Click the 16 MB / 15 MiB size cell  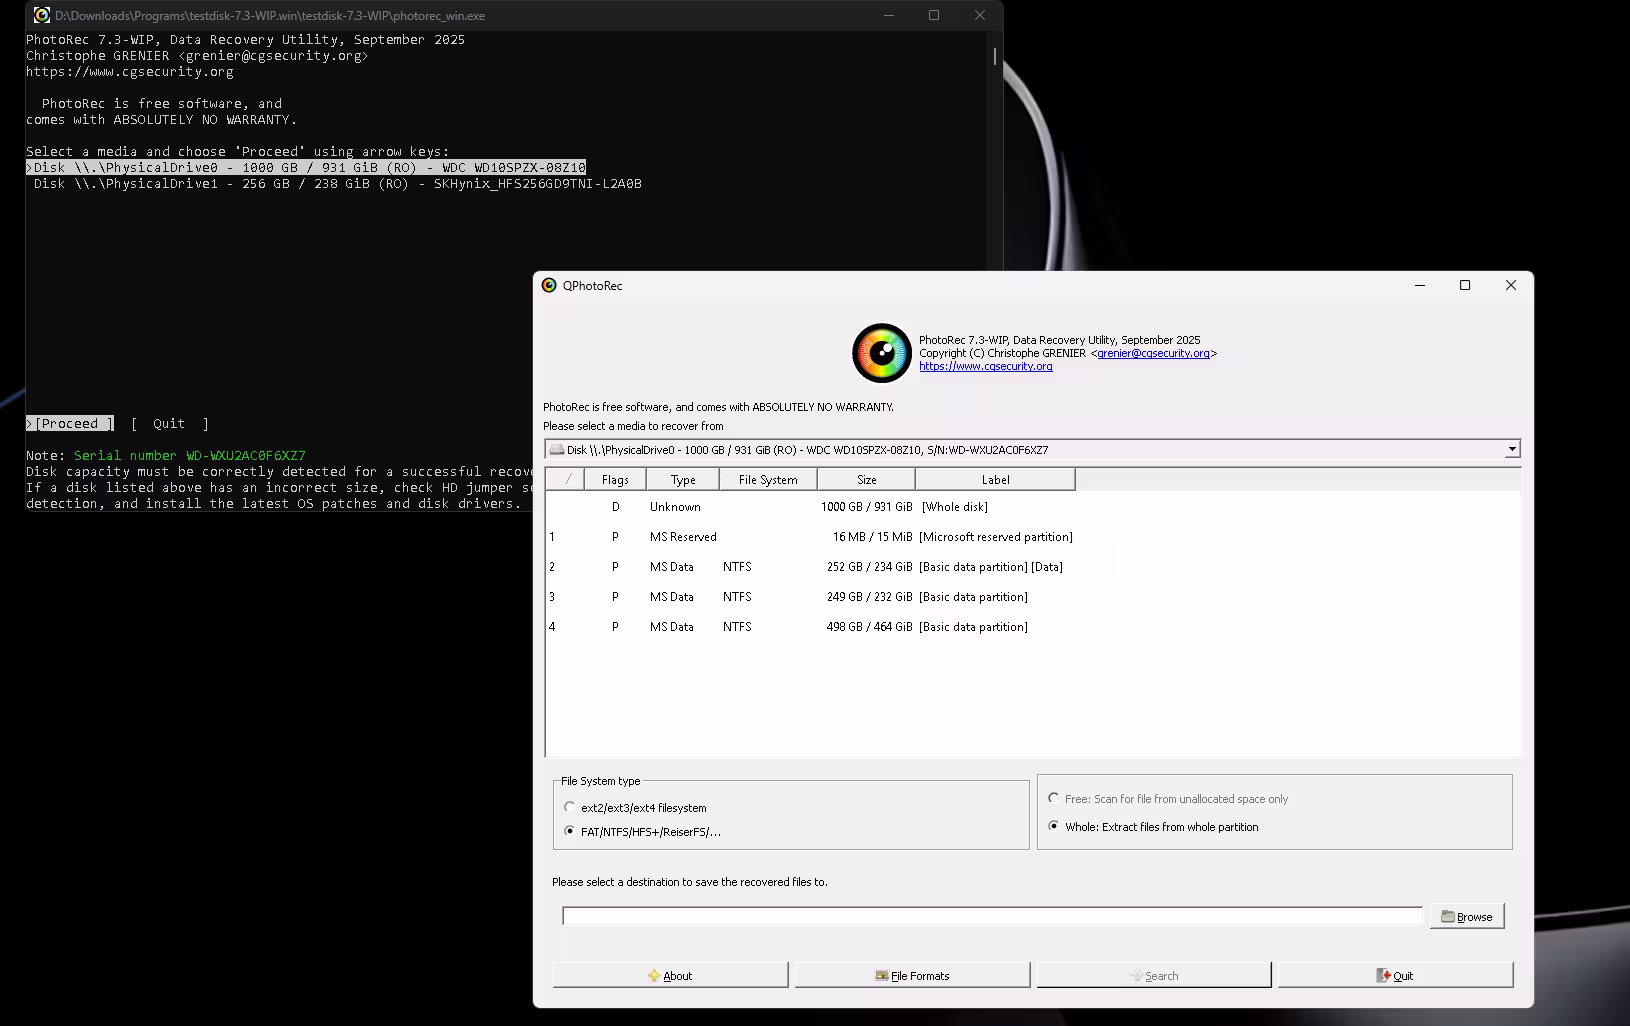point(872,537)
